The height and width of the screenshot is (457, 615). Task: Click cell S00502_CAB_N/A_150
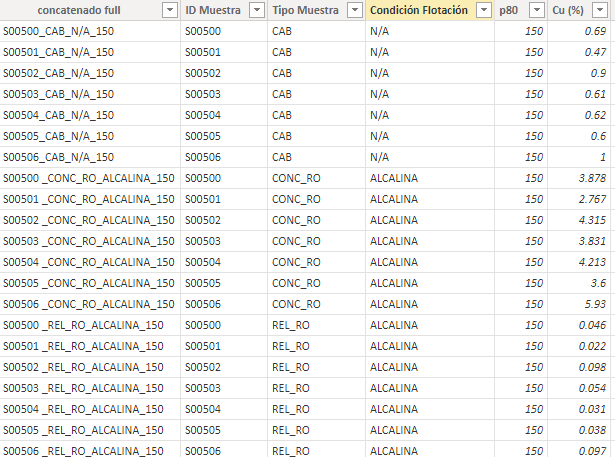click(x=90, y=73)
